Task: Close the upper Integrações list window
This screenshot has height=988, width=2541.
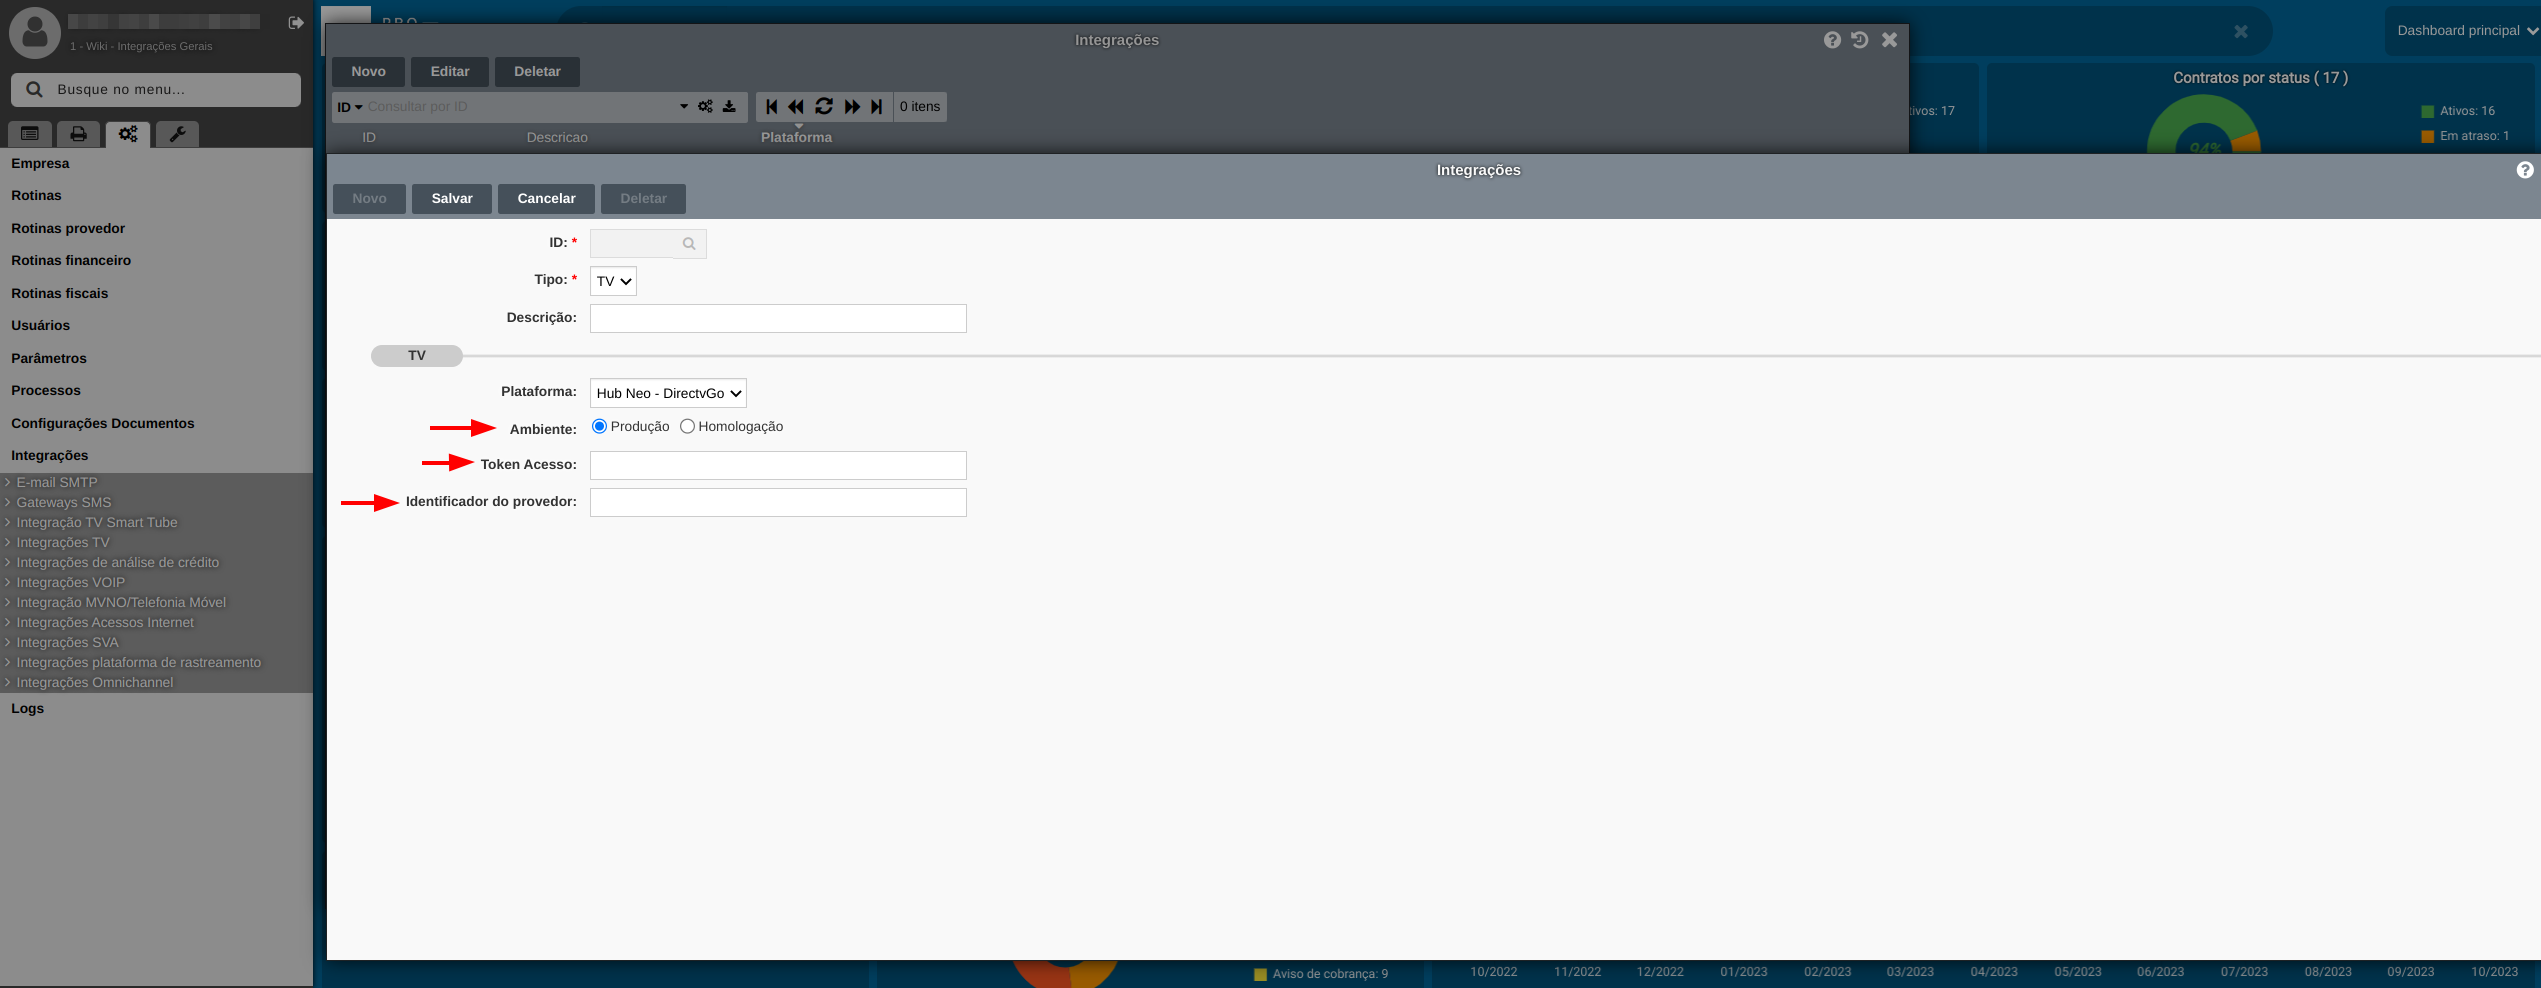Action: click(x=1889, y=40)
